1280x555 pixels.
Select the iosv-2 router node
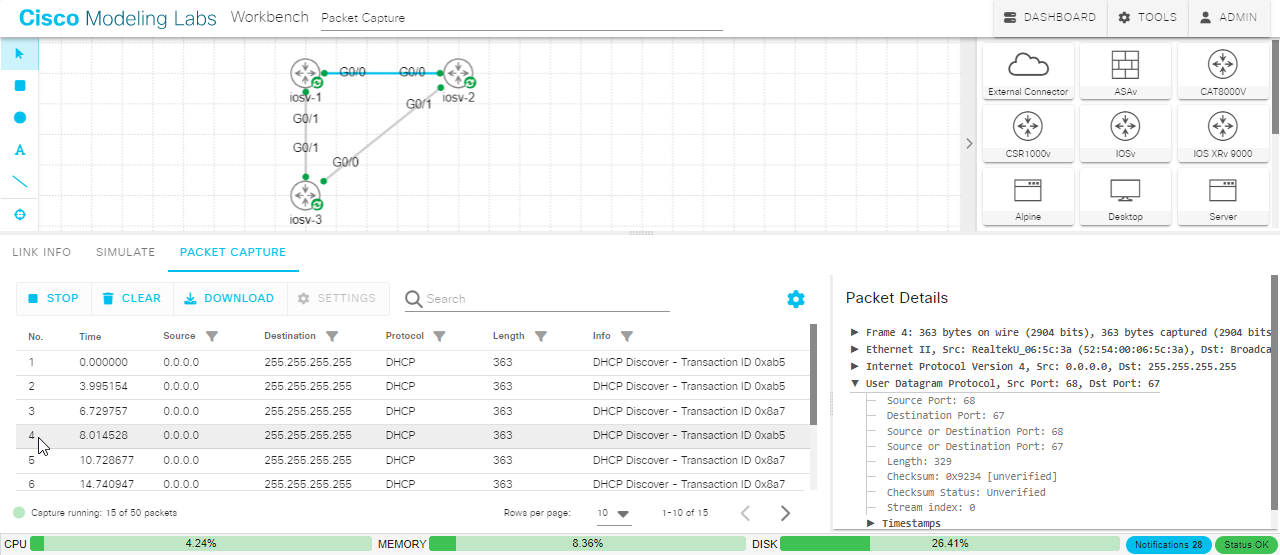point(458,73)
